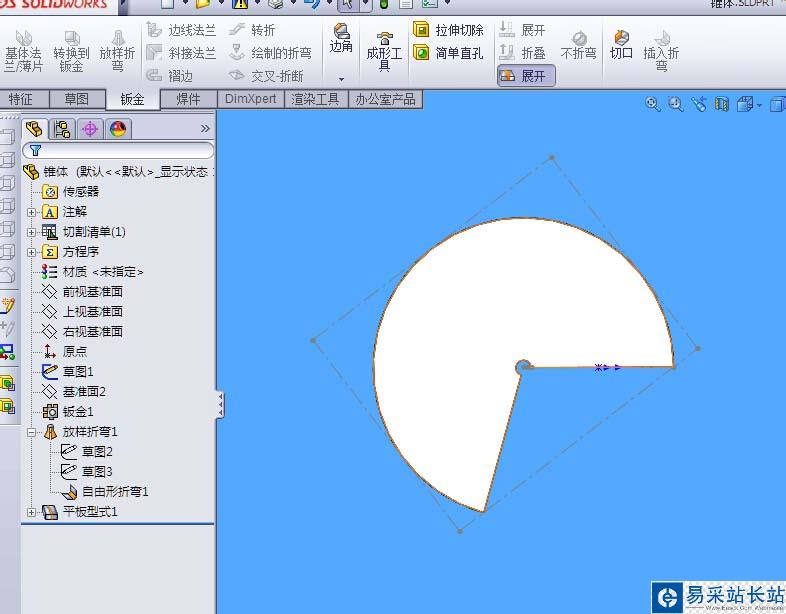The width and height of the screenshot is (786, 614).
Task: Open the Corners dropdown arrow
Action: 341,79
